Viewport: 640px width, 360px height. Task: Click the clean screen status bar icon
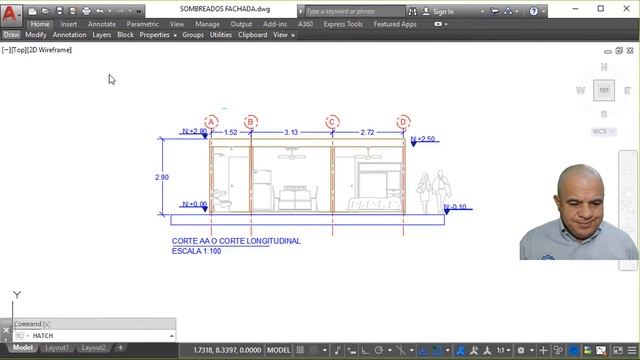(618, 350)
